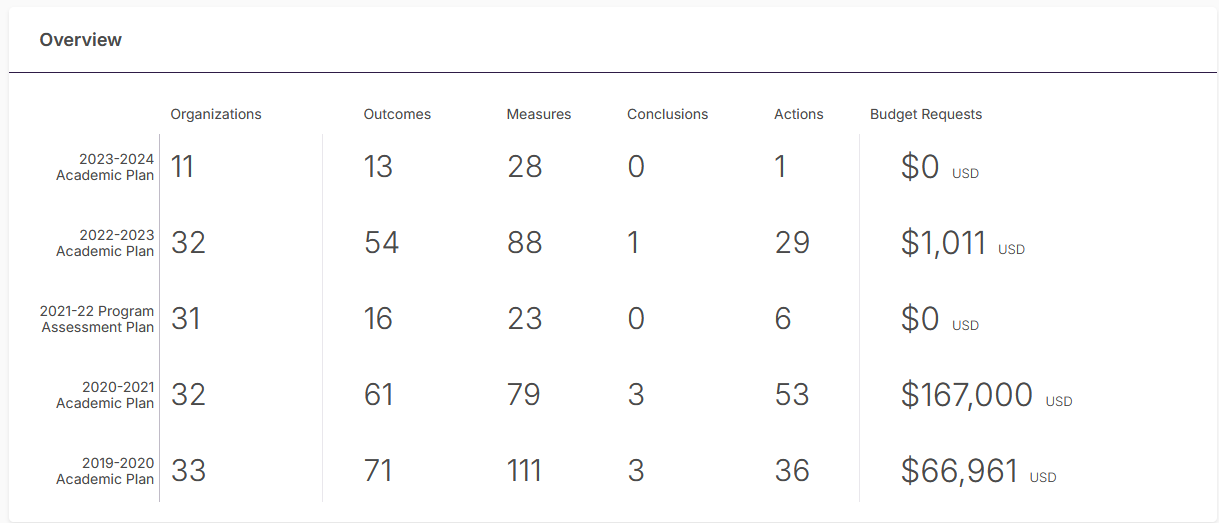Click the 33 organizations count for 2019-2020
The height and width of the screenshot is (523, 1219).
[x=188, y=471]
